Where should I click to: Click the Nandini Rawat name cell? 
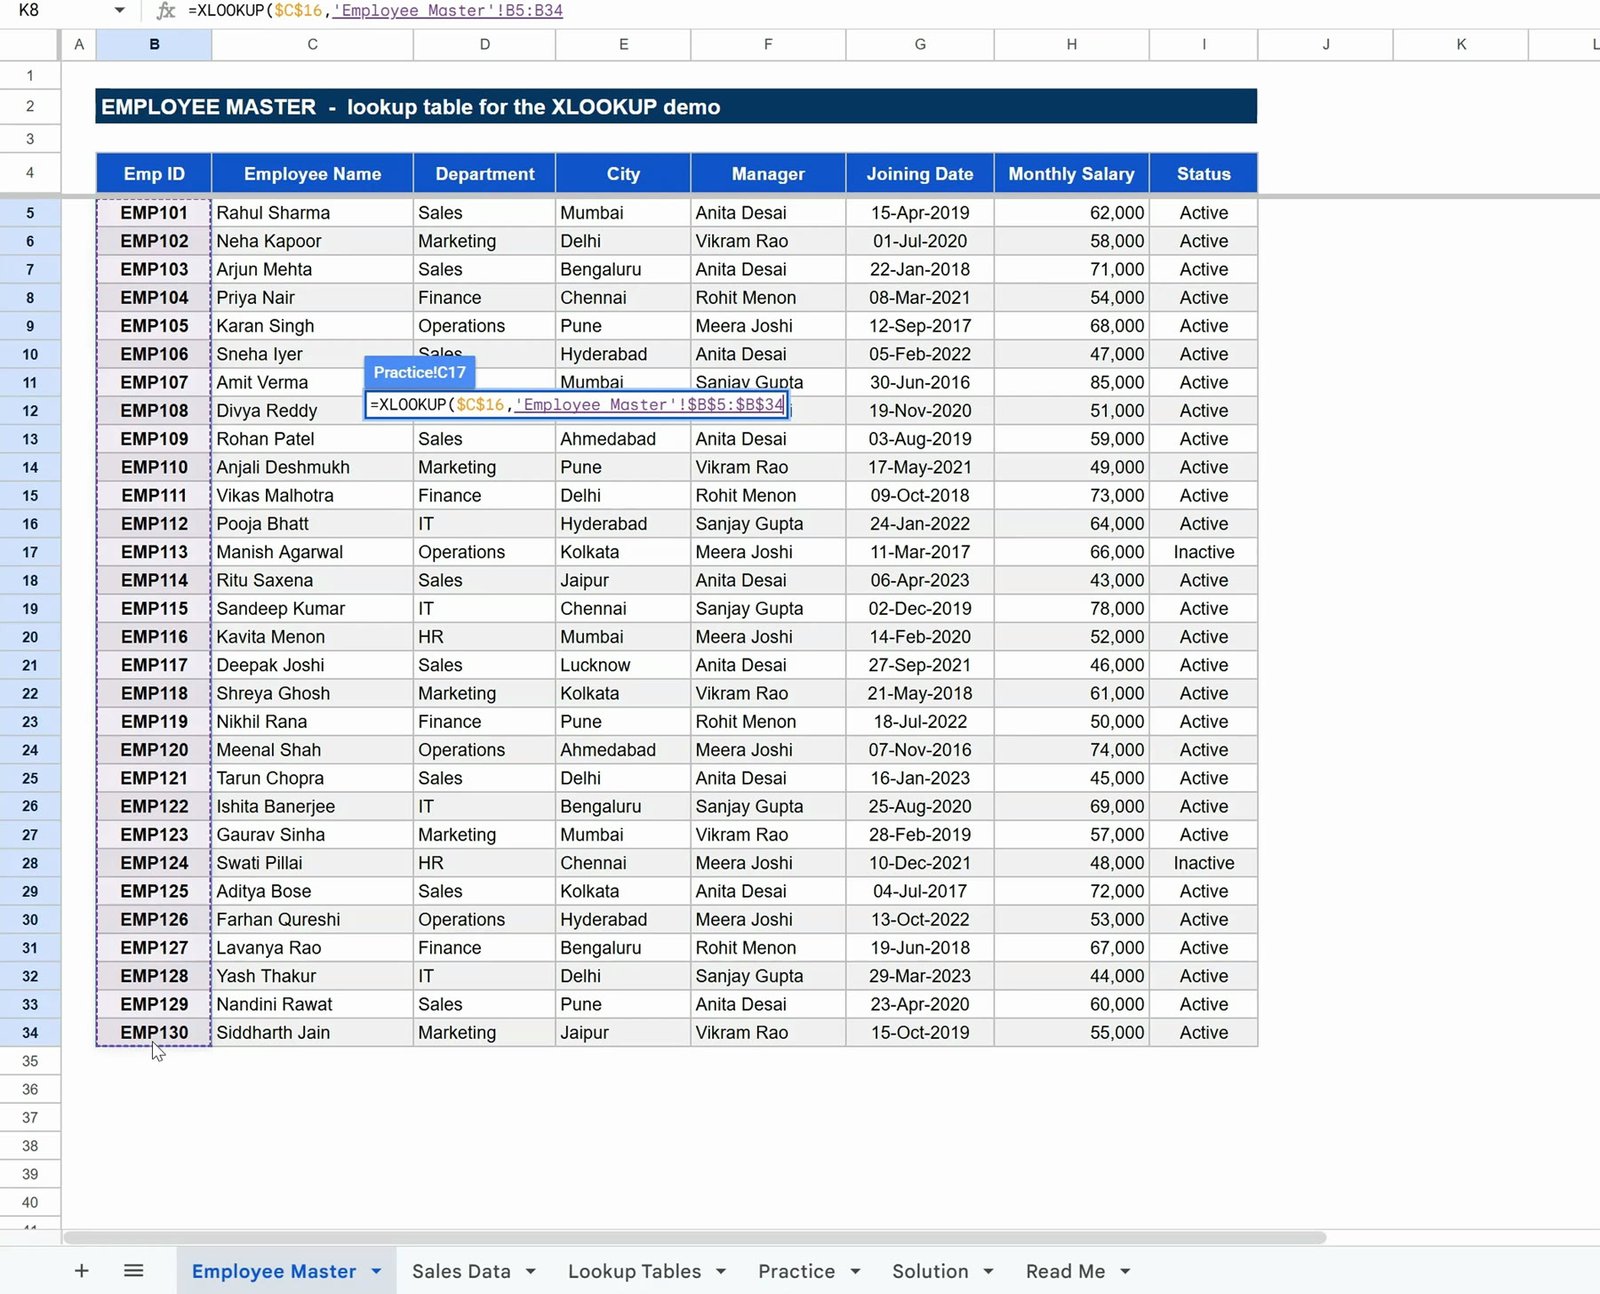312,1004
